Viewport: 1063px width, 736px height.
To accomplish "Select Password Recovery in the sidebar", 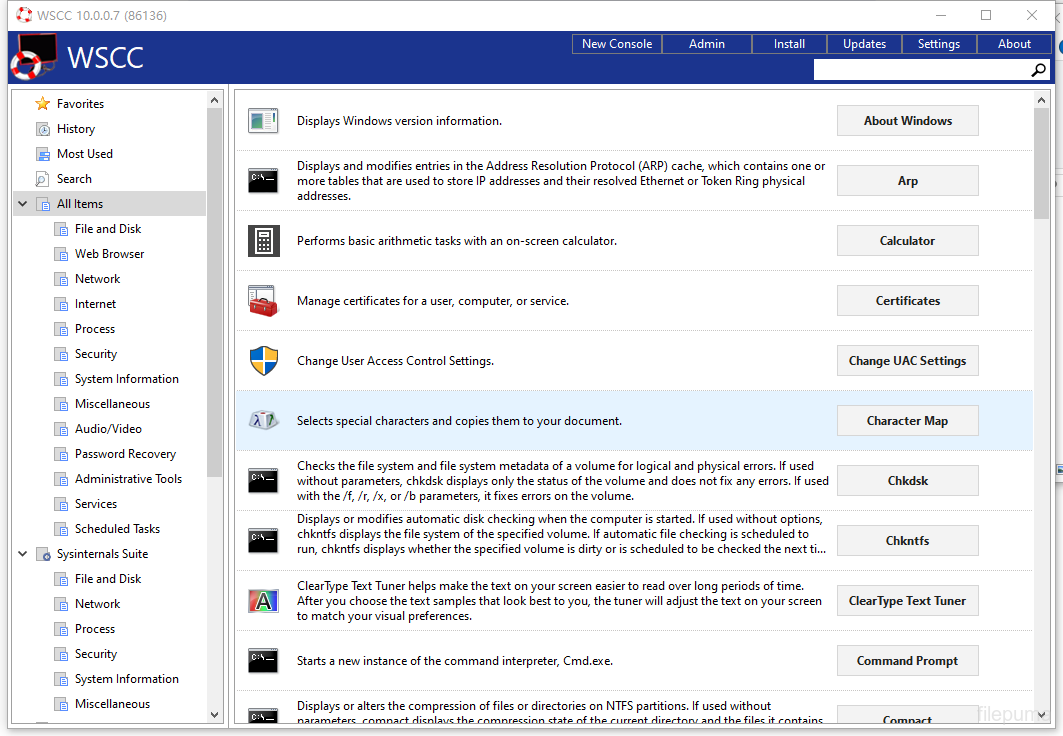I will 125,454.
